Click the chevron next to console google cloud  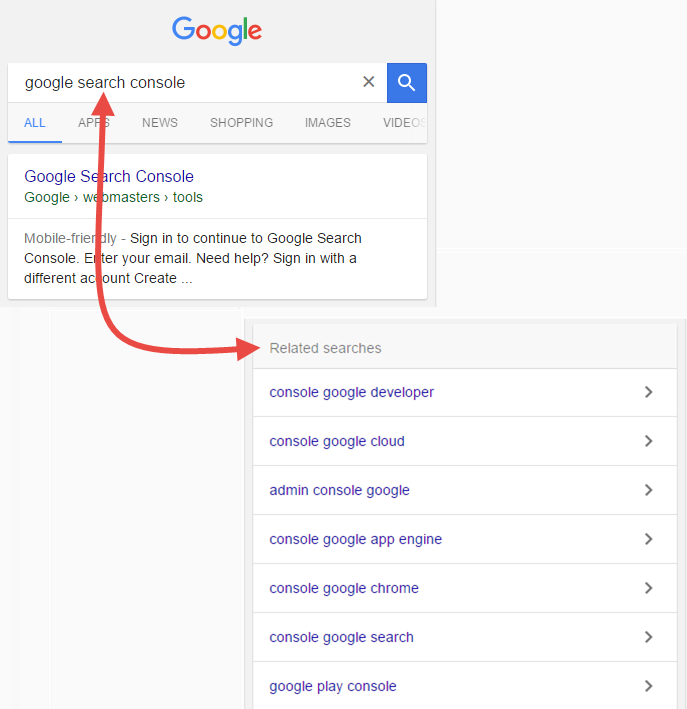(649, 441)
